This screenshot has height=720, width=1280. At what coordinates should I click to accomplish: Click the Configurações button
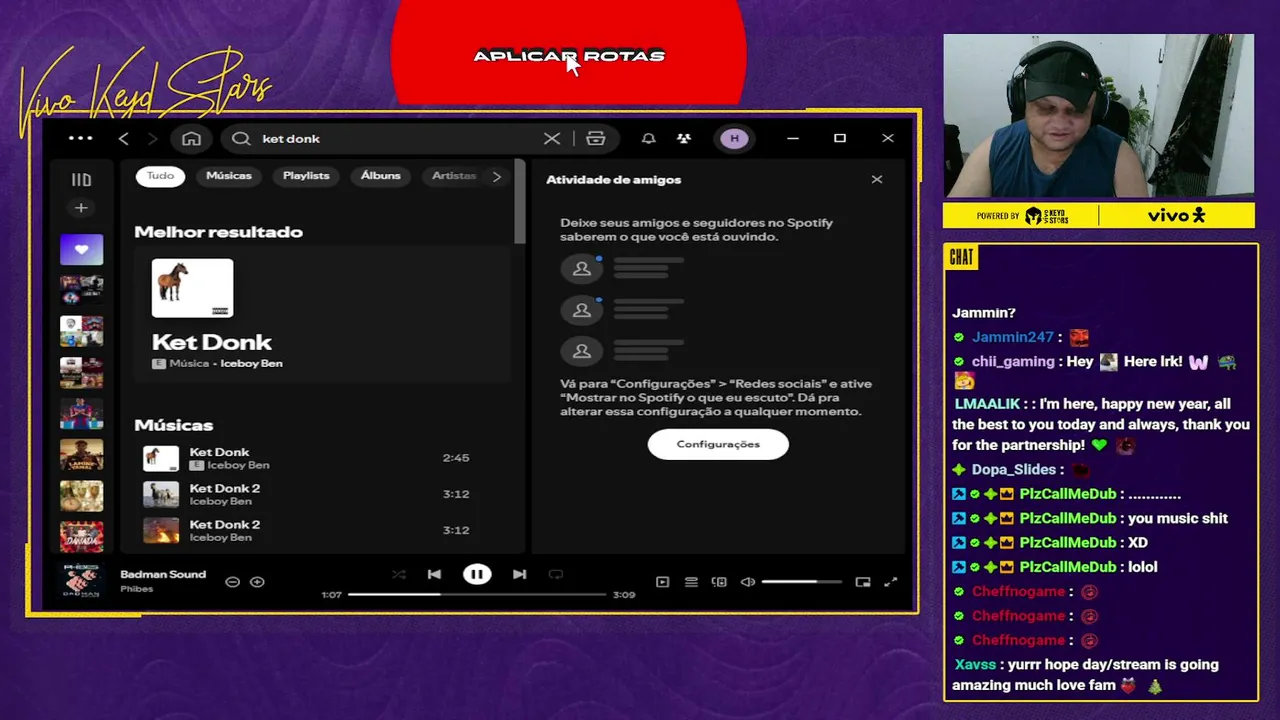click(718, 444)
